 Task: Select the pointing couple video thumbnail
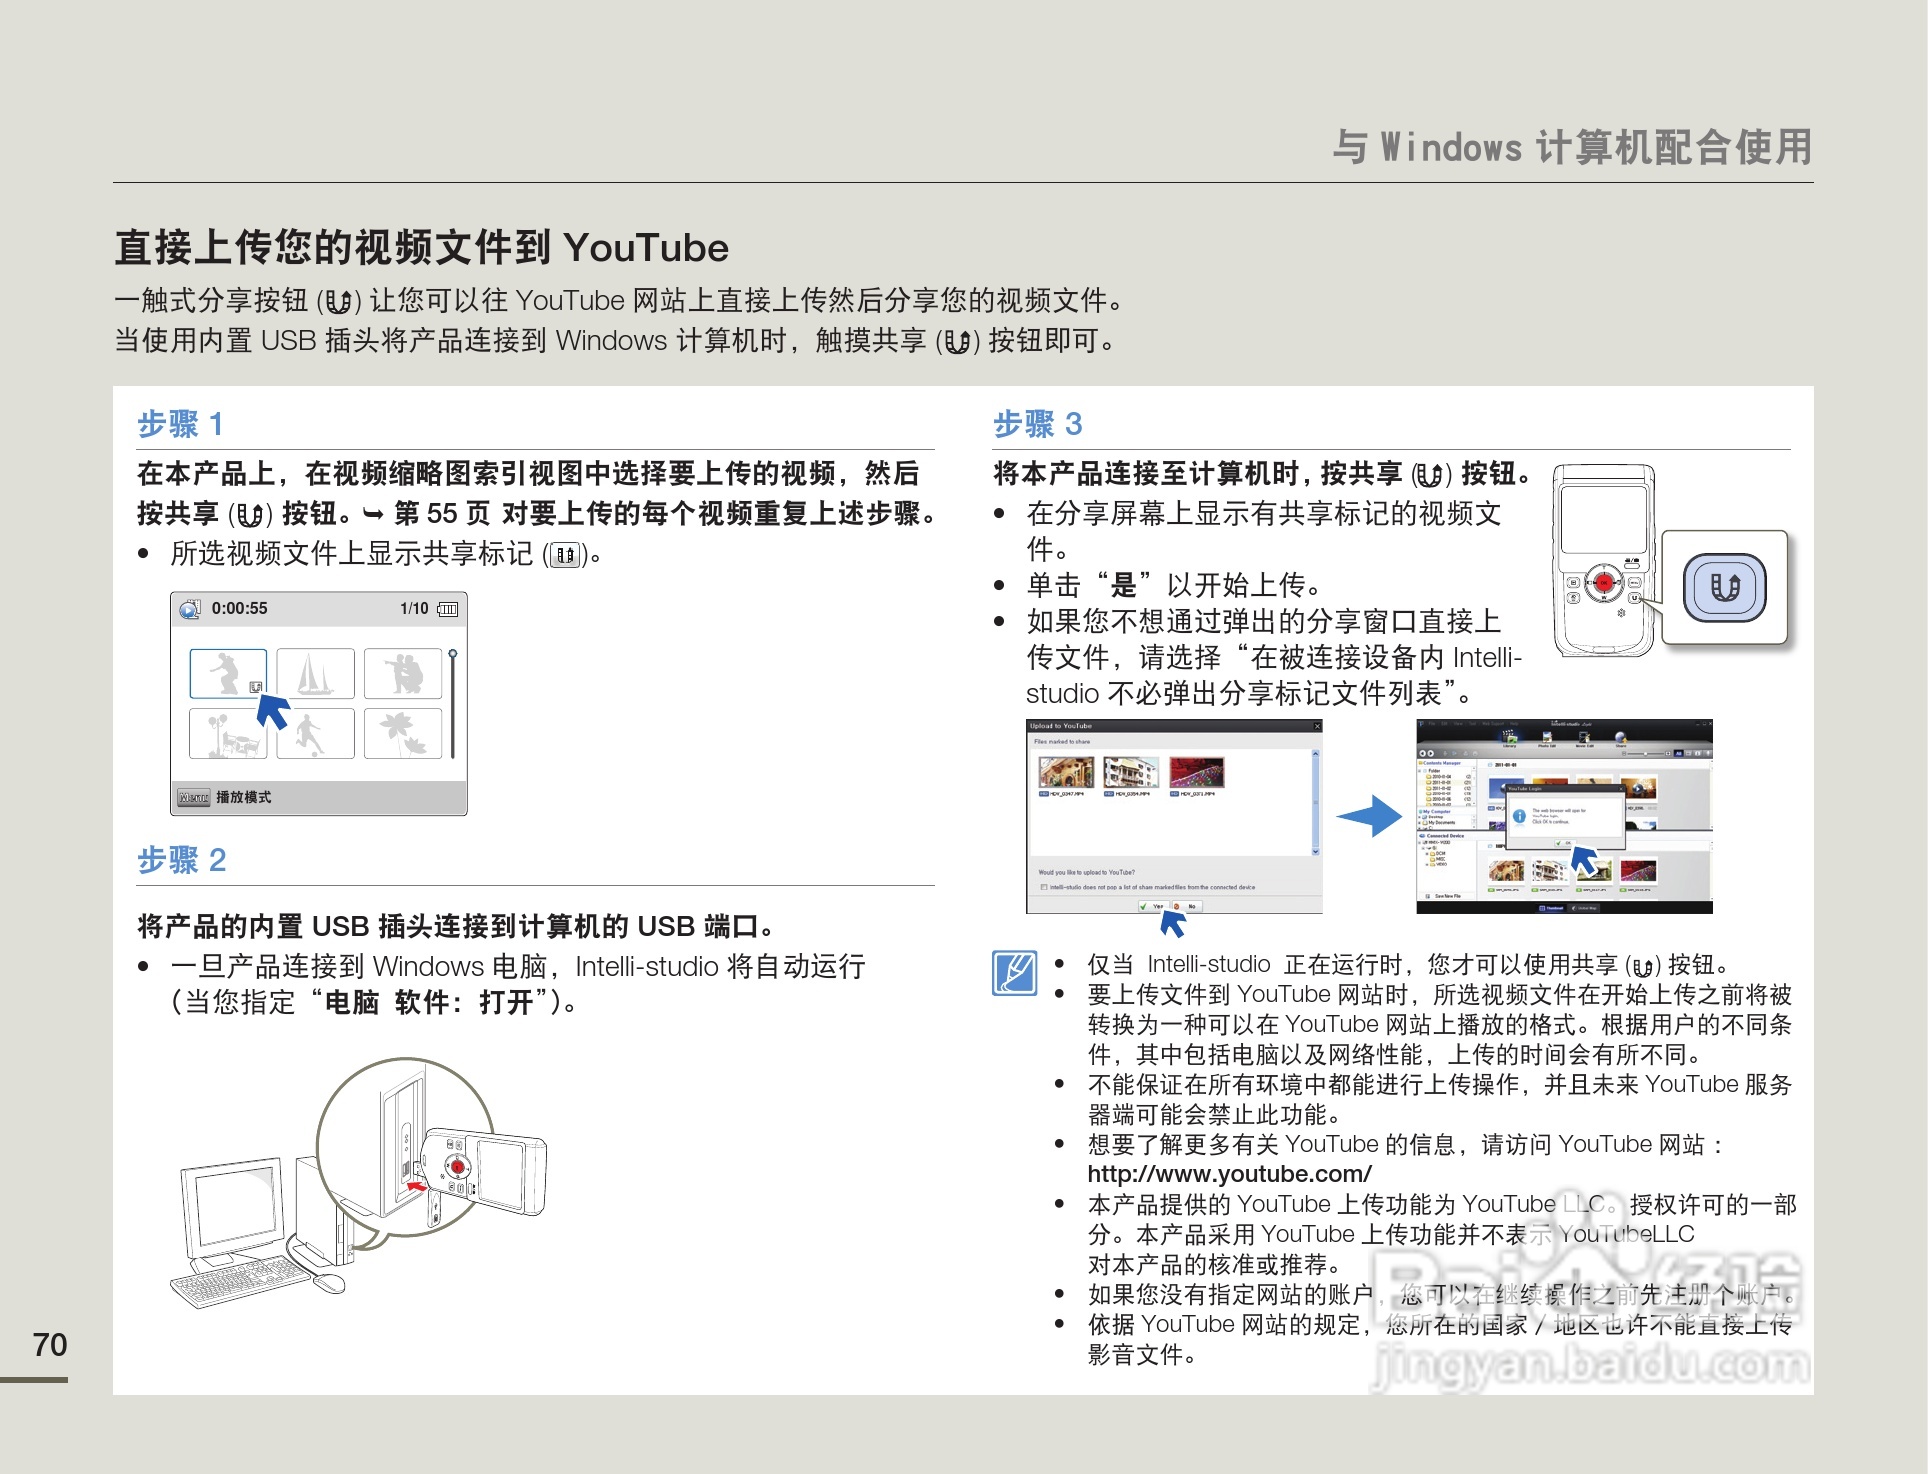[x=402, y=673]
